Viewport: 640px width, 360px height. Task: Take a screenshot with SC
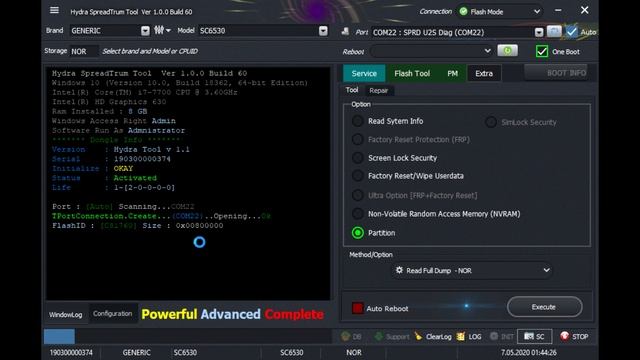pyautogui.click(x=534, y=336)
